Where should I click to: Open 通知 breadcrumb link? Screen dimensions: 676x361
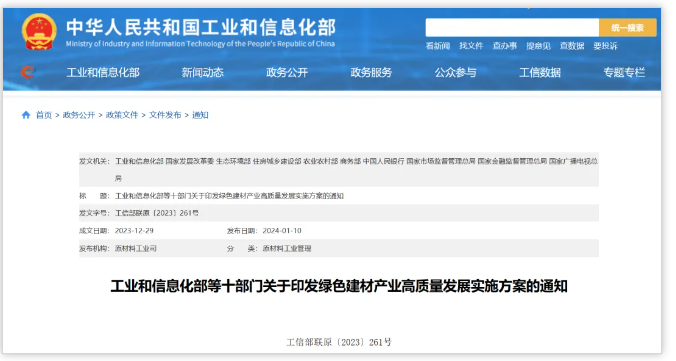point(200,115)
